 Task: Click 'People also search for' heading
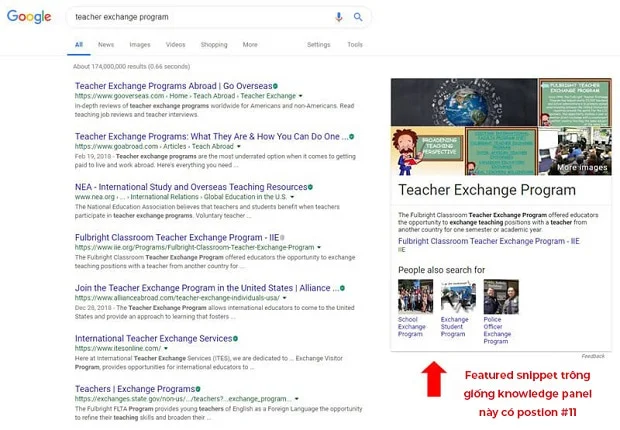click(x=441, y=270)
